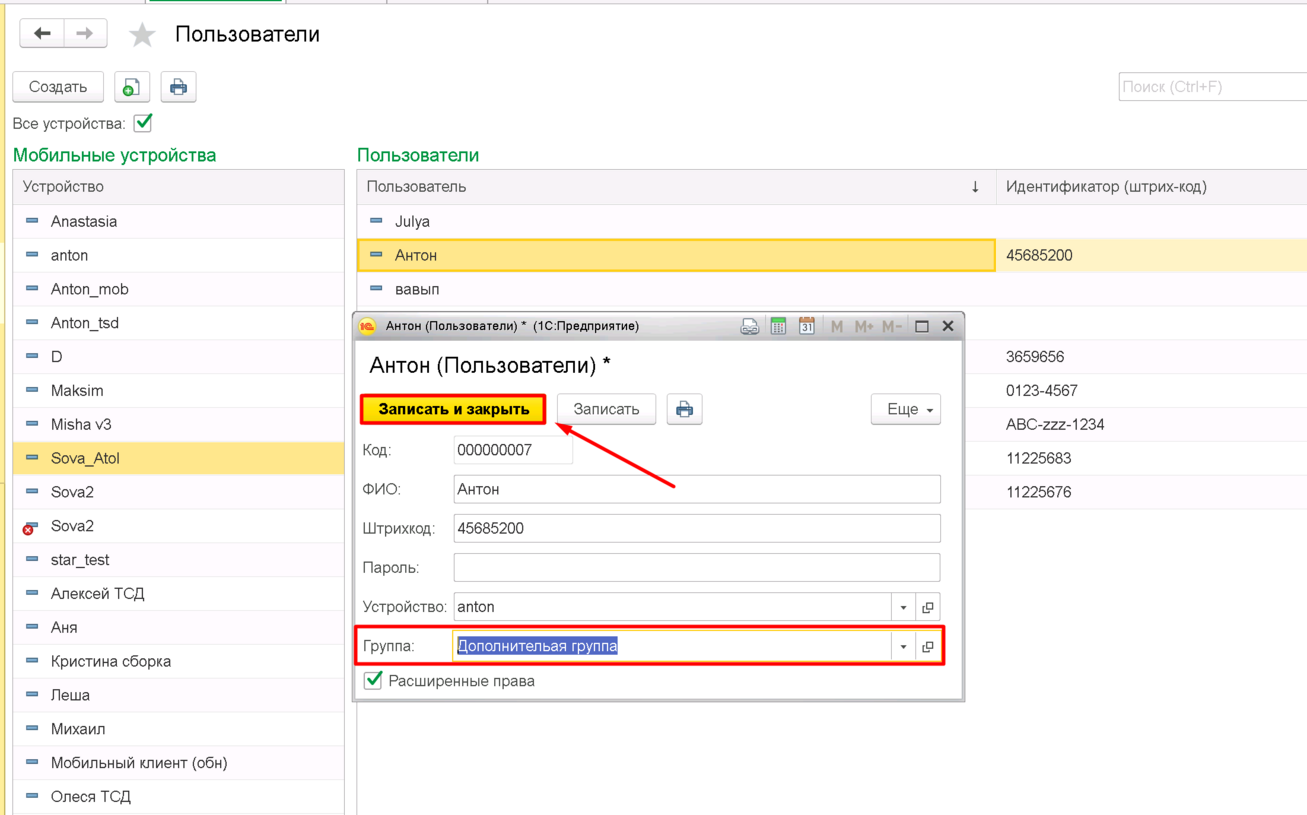Click the forward navigation arrow
The height and width of the screenshot is (815, 1307).
pos(85,34)
